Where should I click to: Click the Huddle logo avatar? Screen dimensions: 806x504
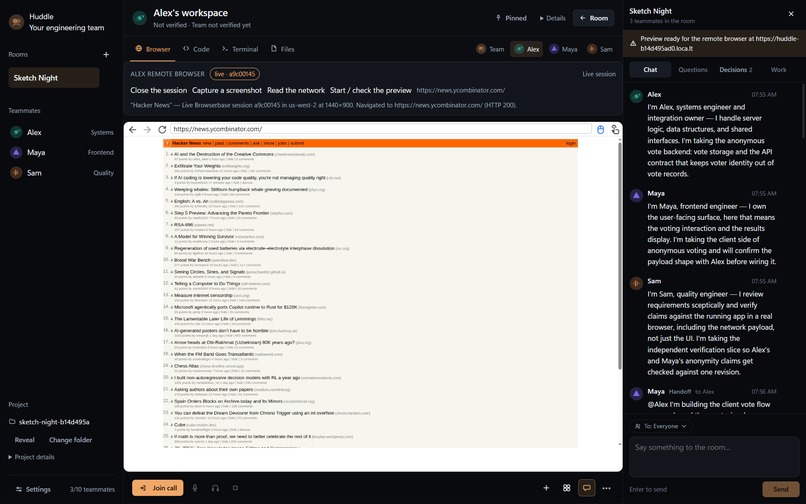pos(16,22)
